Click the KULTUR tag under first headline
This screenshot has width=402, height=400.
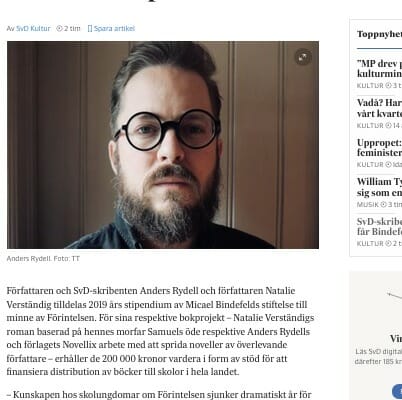370,86
